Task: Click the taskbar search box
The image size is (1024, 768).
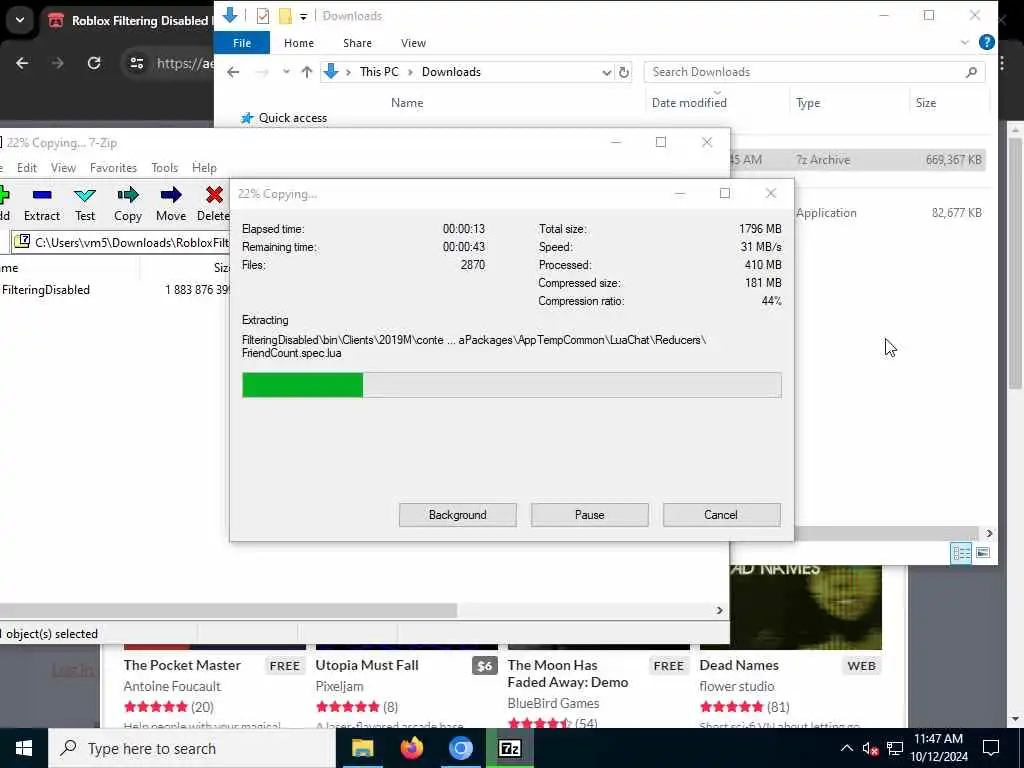Action: click(x=192, y=748)
